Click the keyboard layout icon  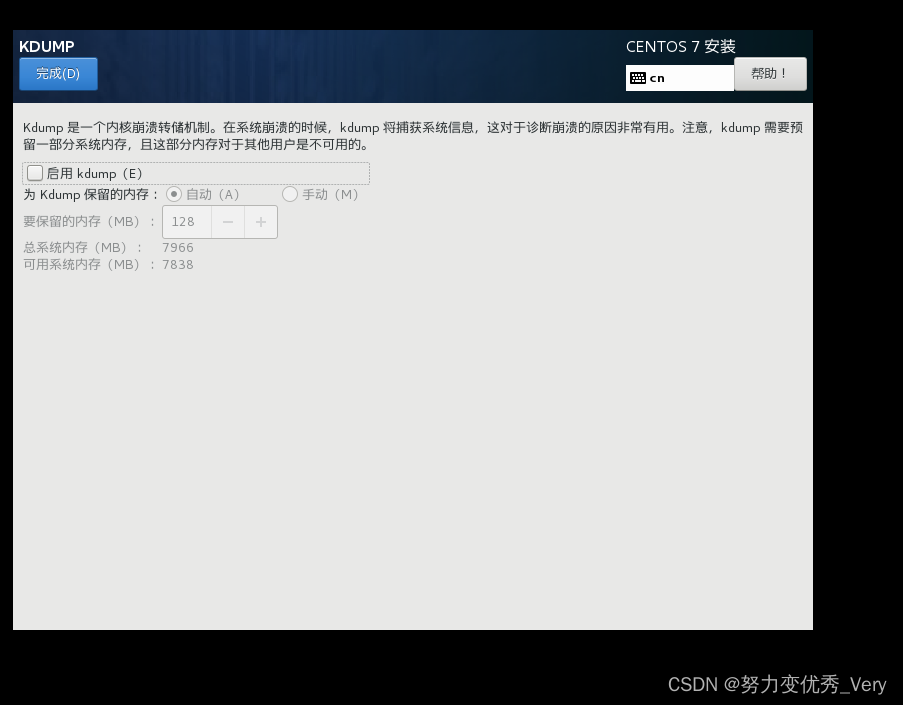(638, 78)
